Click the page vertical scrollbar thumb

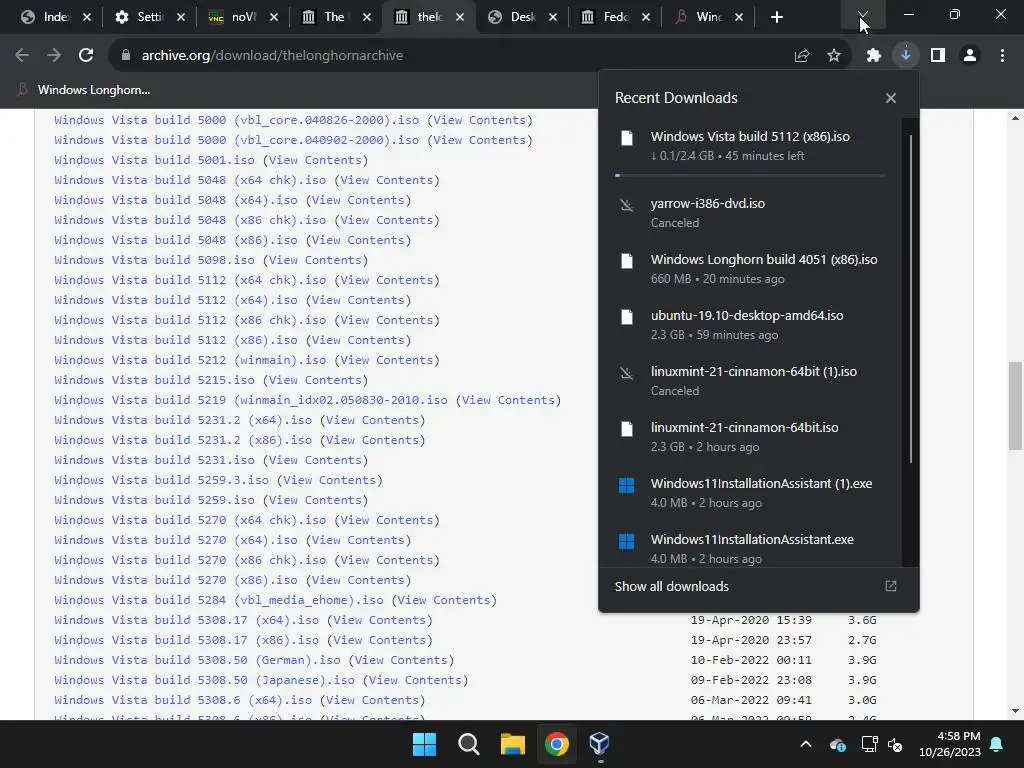click(1015, 406)
